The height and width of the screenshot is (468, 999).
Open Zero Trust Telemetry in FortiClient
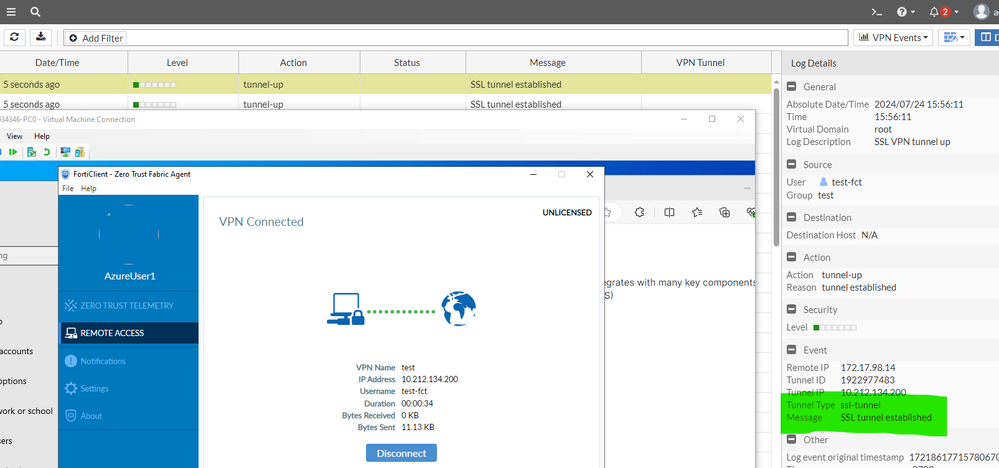click(128, 306)
